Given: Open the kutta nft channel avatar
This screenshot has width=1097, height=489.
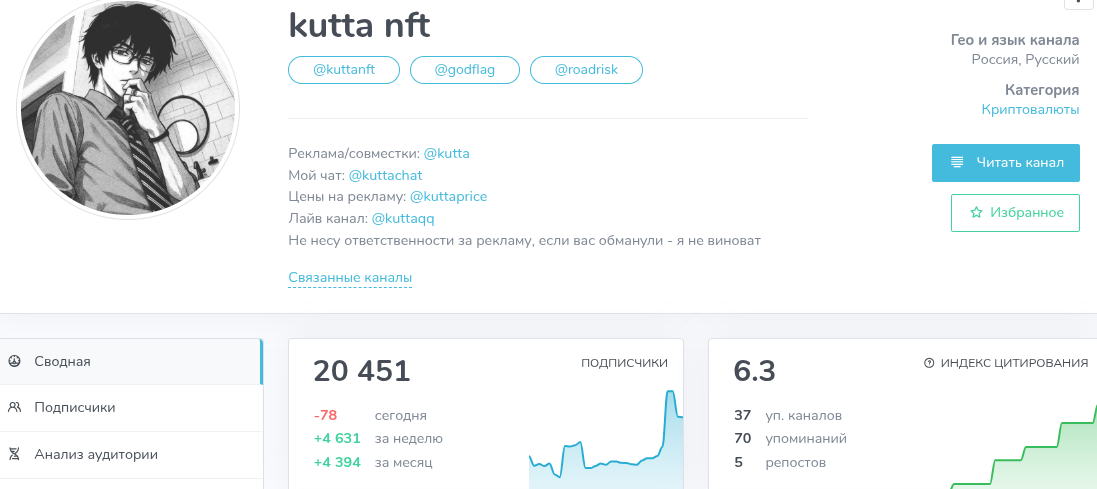Looking at the screenshot, I should point(128,108).
